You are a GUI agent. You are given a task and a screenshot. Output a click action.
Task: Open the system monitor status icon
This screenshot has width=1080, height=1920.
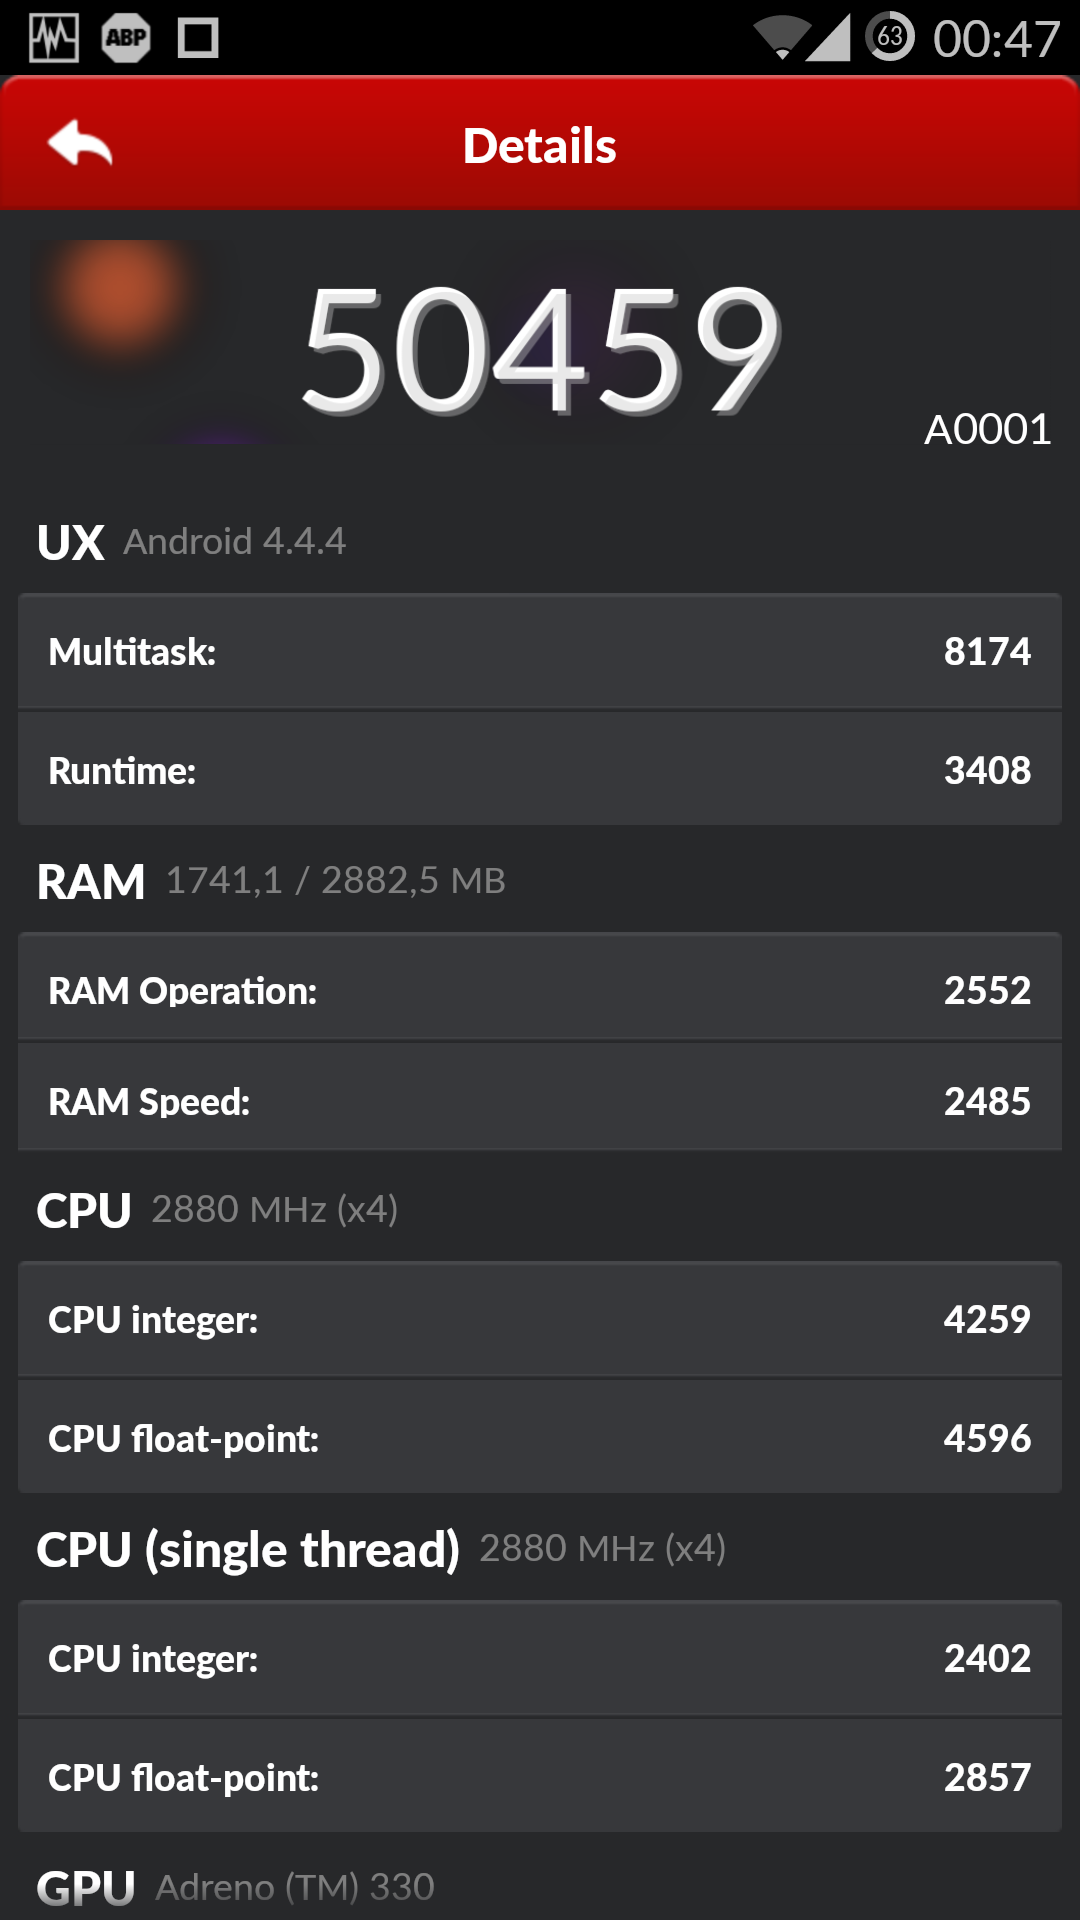point(54,38)
